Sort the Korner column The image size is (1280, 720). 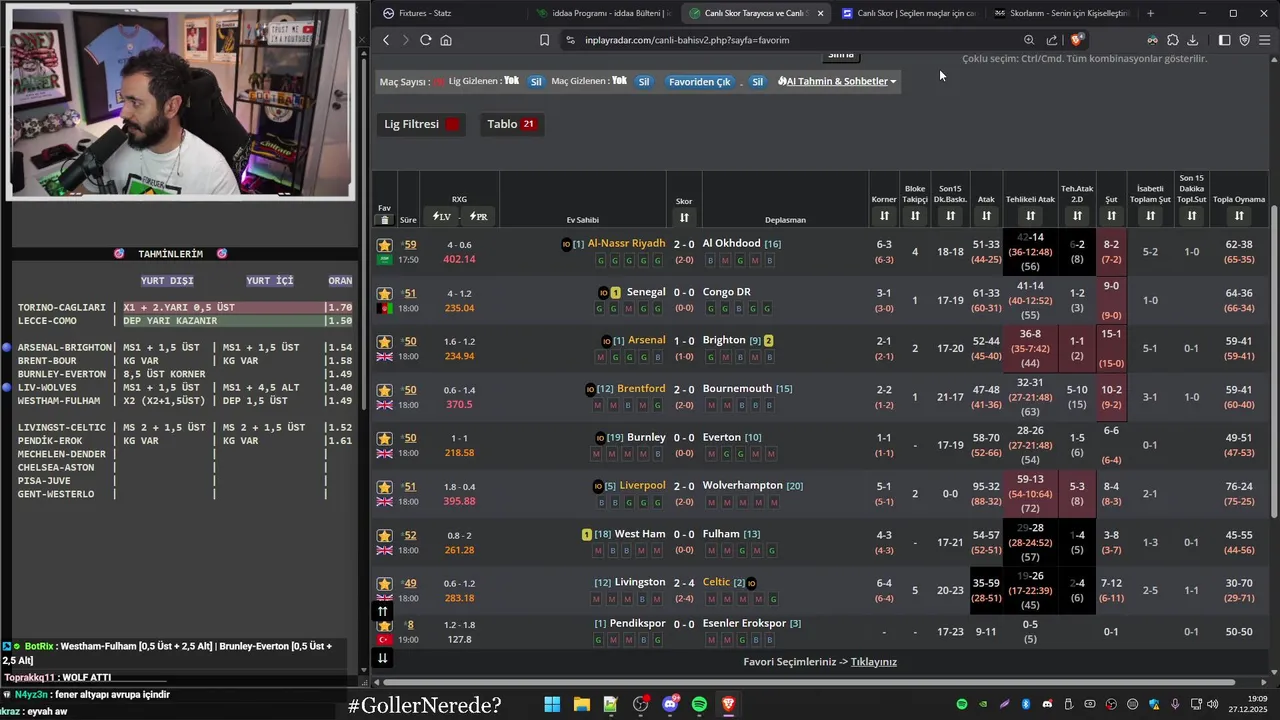pyautogui.click(x=884, y=216)
